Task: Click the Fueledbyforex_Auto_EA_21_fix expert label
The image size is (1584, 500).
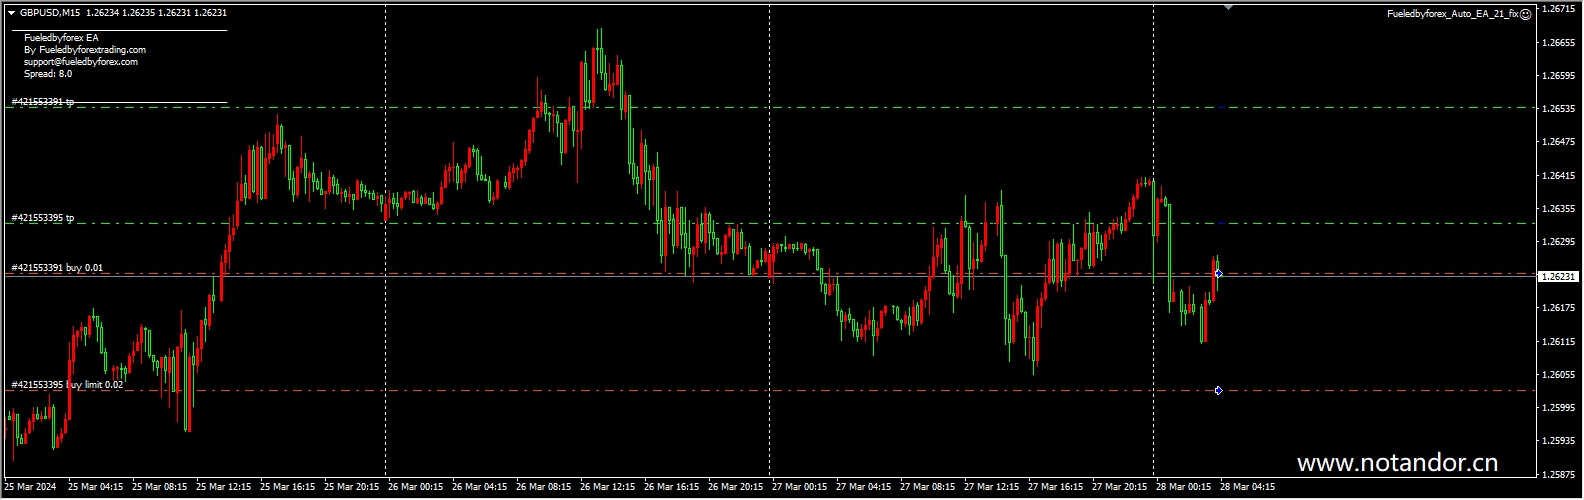Action: [1452, 14]
